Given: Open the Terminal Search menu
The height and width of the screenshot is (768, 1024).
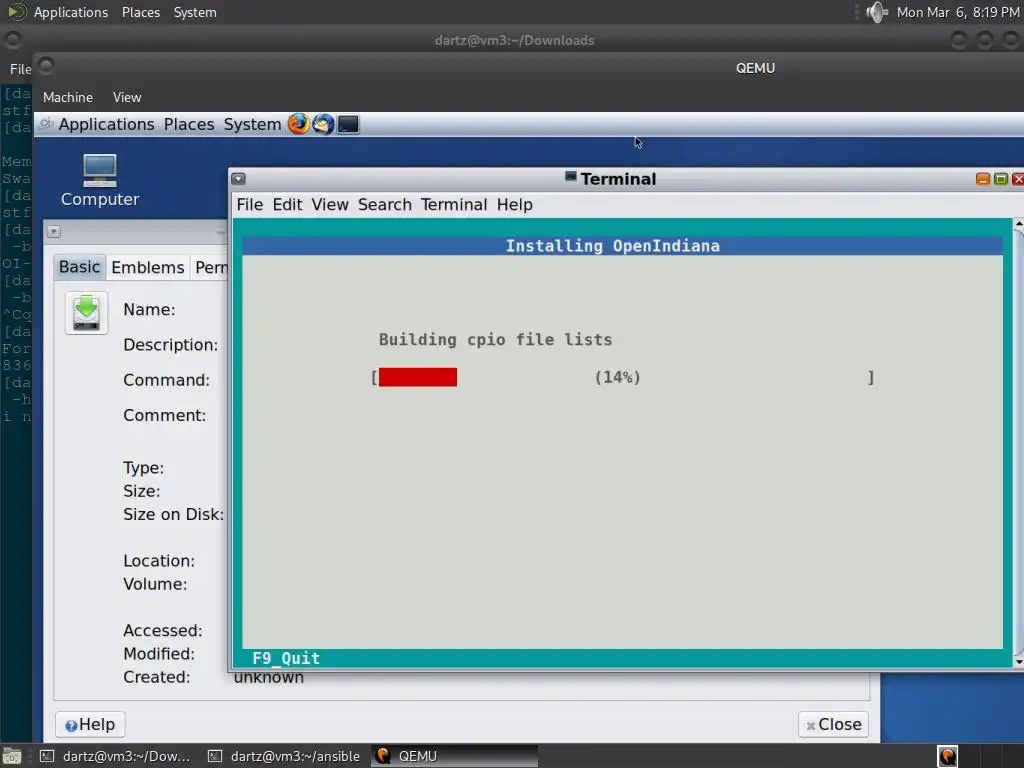Looking at the screenshot, I should coord(385,204).
